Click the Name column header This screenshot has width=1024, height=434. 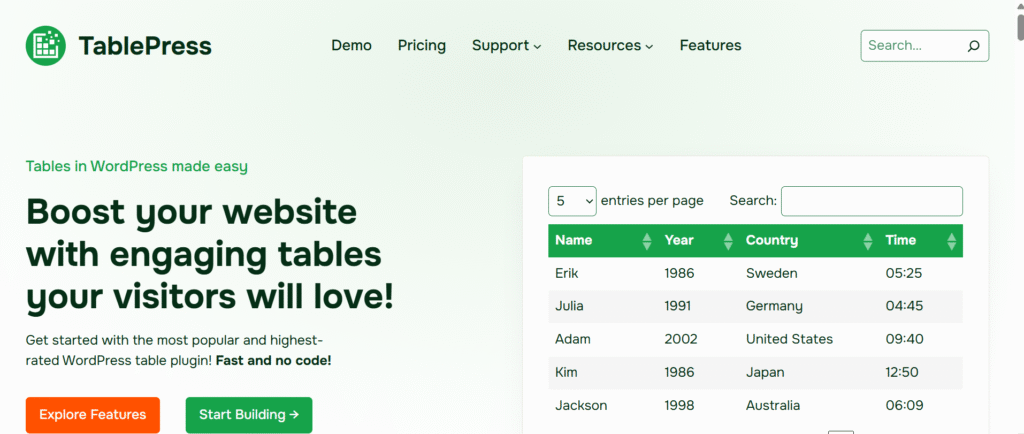[603, 241]
